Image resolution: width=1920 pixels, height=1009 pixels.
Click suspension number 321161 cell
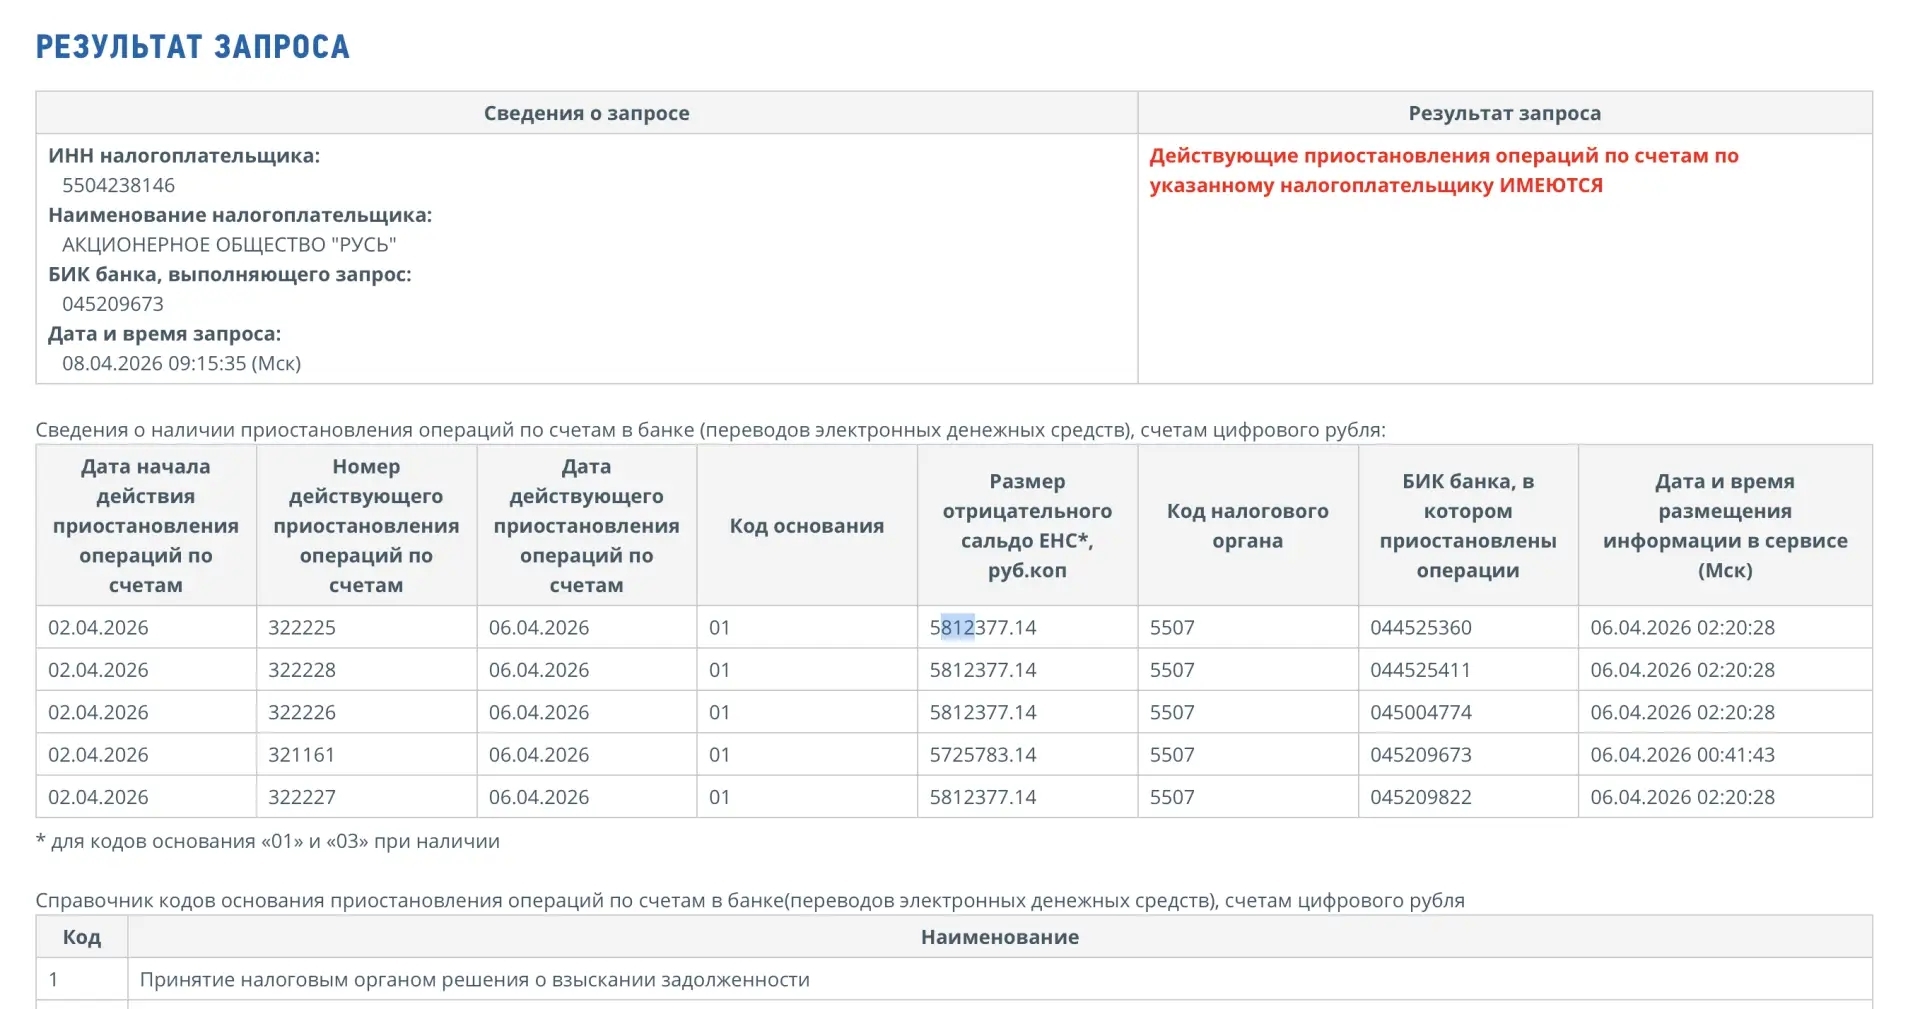pos(301,755)
